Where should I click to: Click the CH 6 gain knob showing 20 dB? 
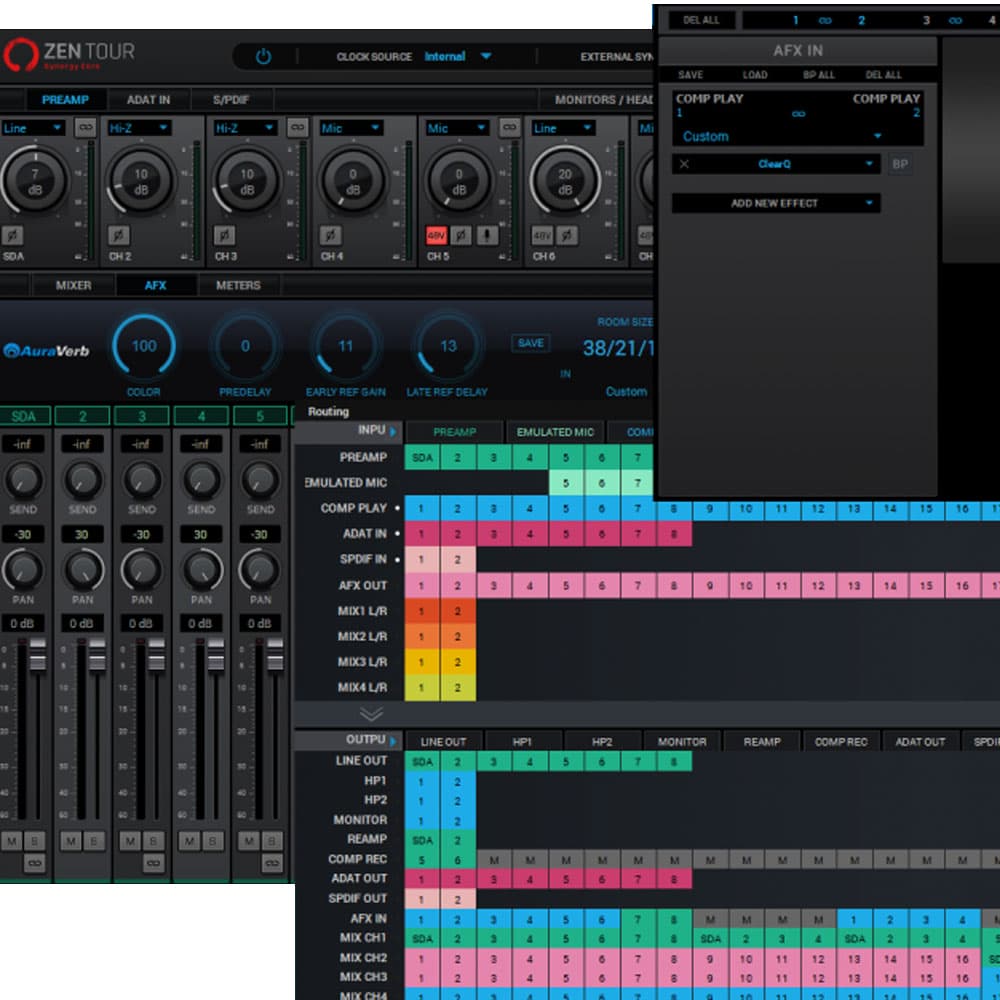565,181
